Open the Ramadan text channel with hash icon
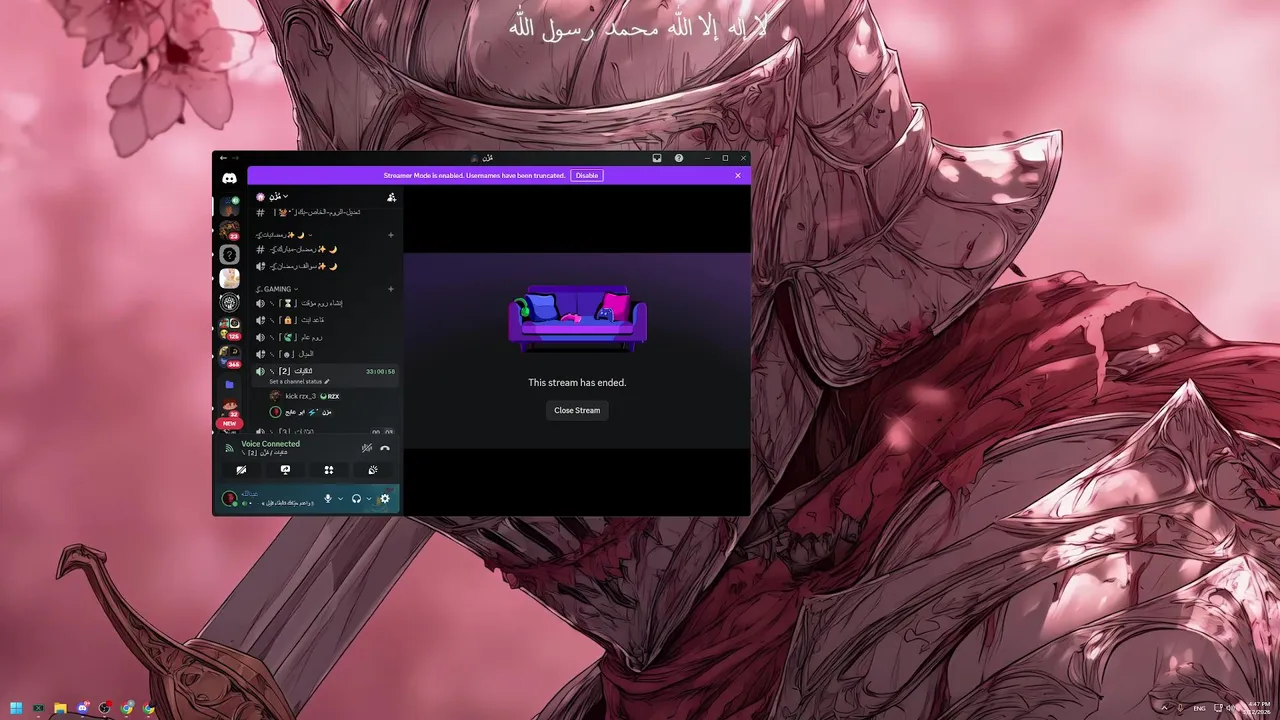The width and height of the screenshot is (1280, 720). pyautogui.click(x=327, y=249)
